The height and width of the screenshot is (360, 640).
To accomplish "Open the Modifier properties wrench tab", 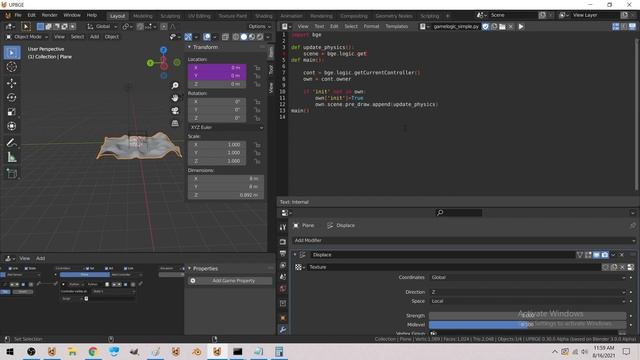I will [x=283, y=329].
